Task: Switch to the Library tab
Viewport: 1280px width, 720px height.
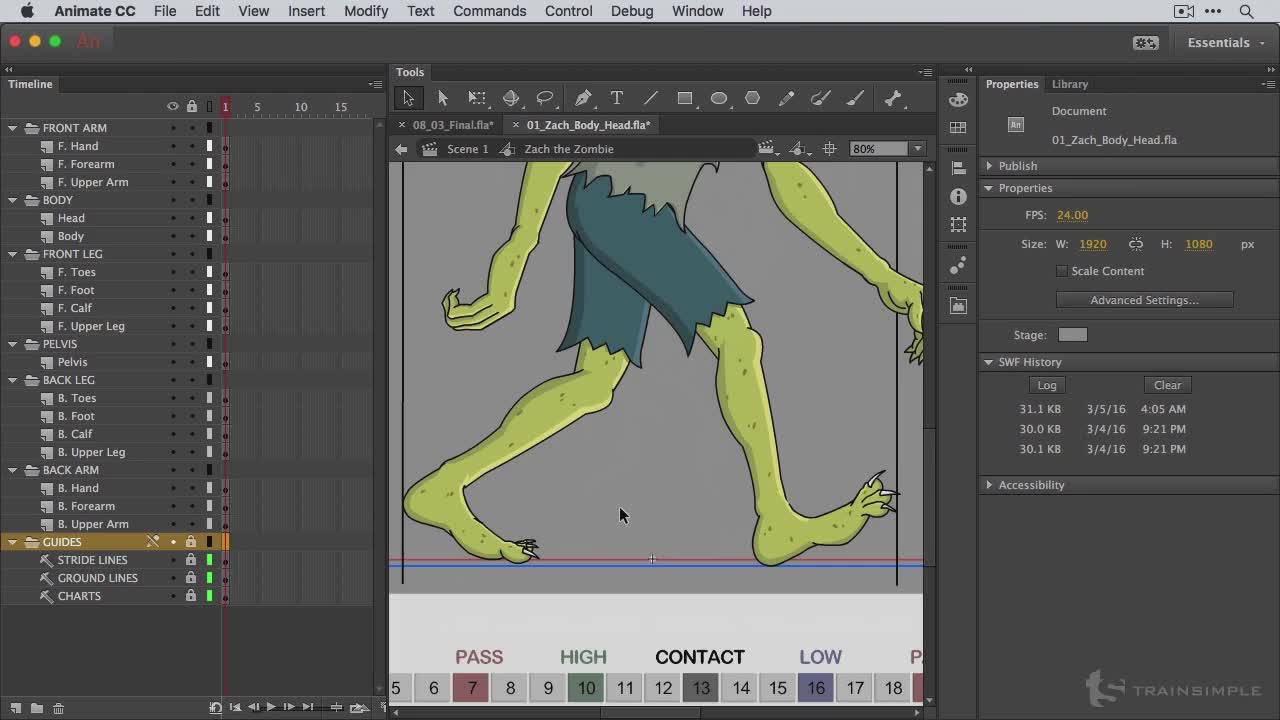Action: (x=1070, y=84)
